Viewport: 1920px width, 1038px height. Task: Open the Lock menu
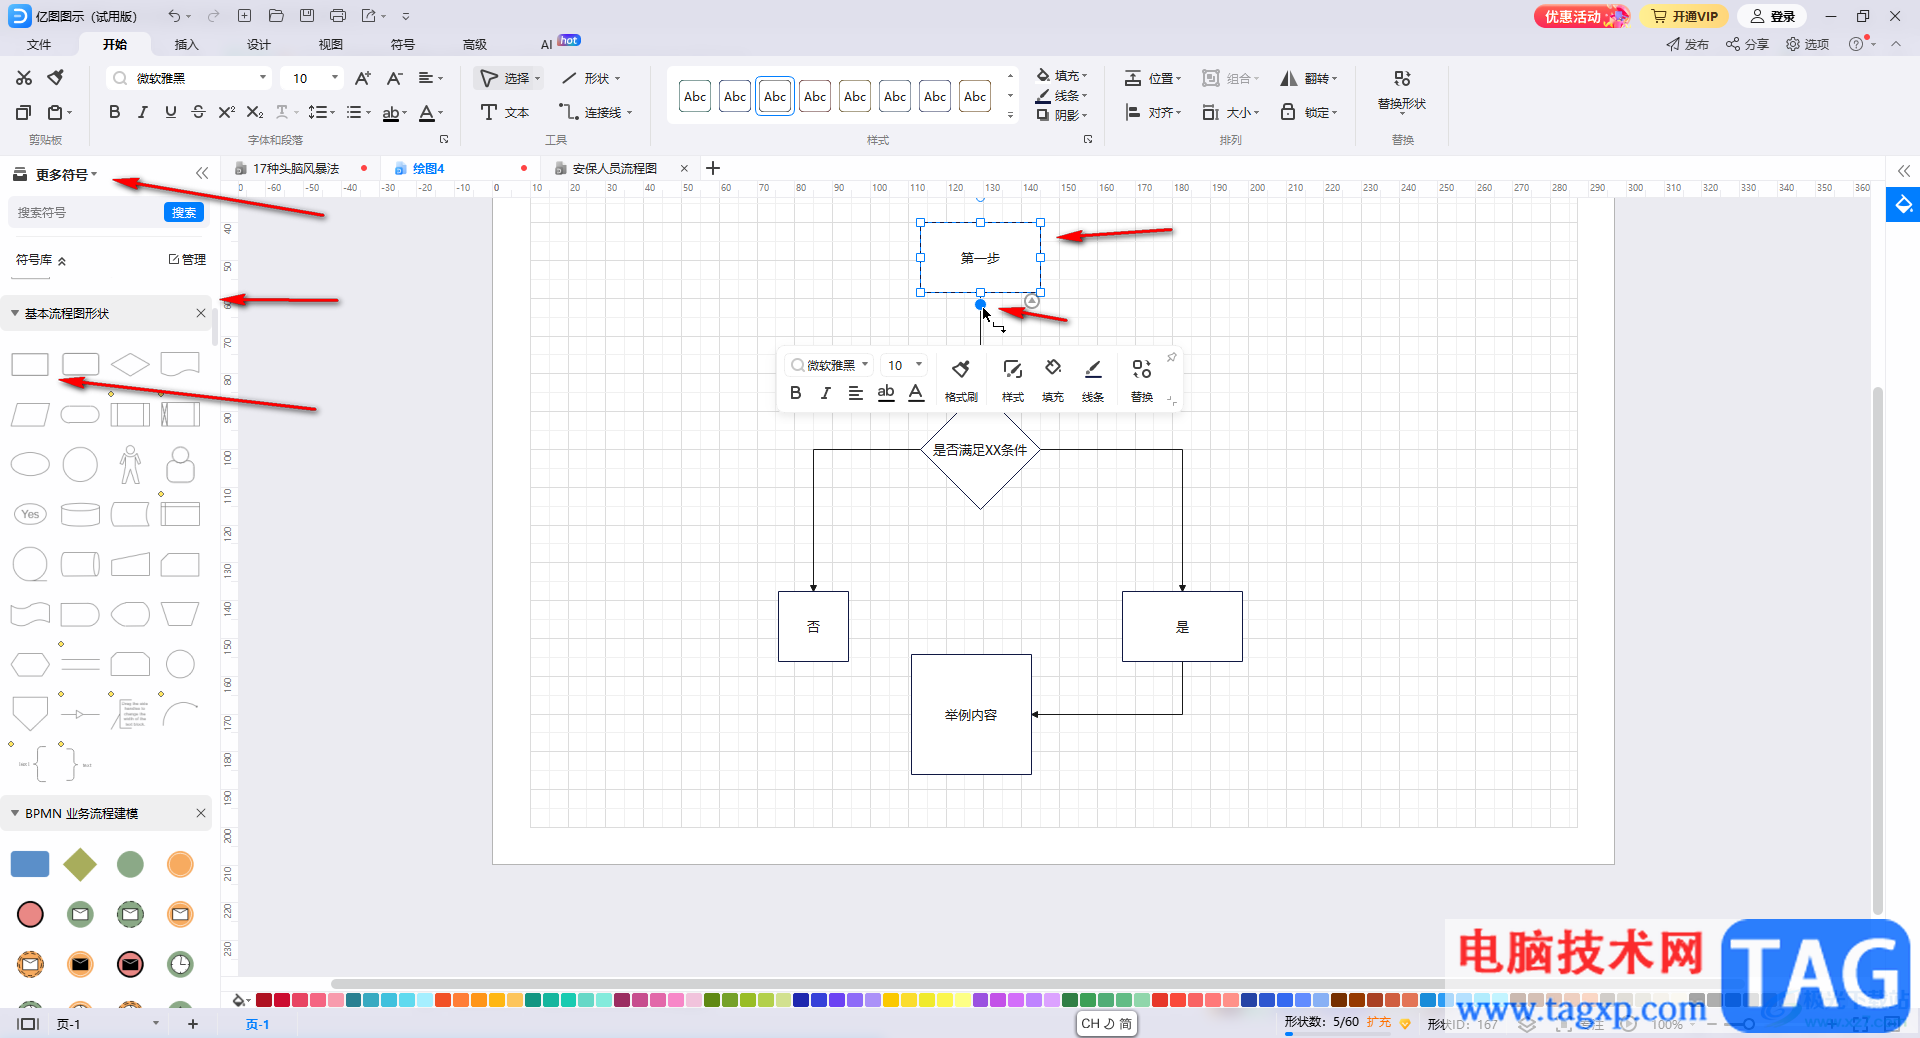tap(1308, 112)
